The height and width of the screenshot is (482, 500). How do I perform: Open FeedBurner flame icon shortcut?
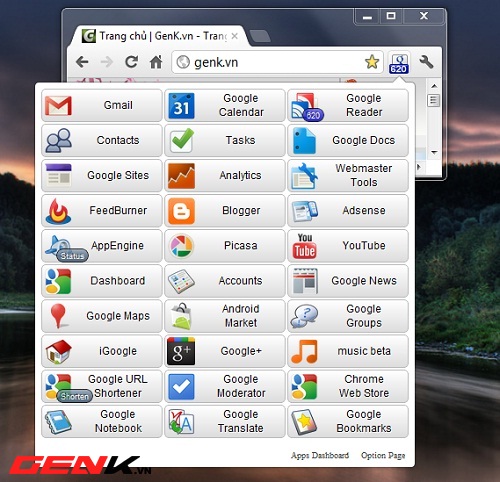click(x=102, y=211)
